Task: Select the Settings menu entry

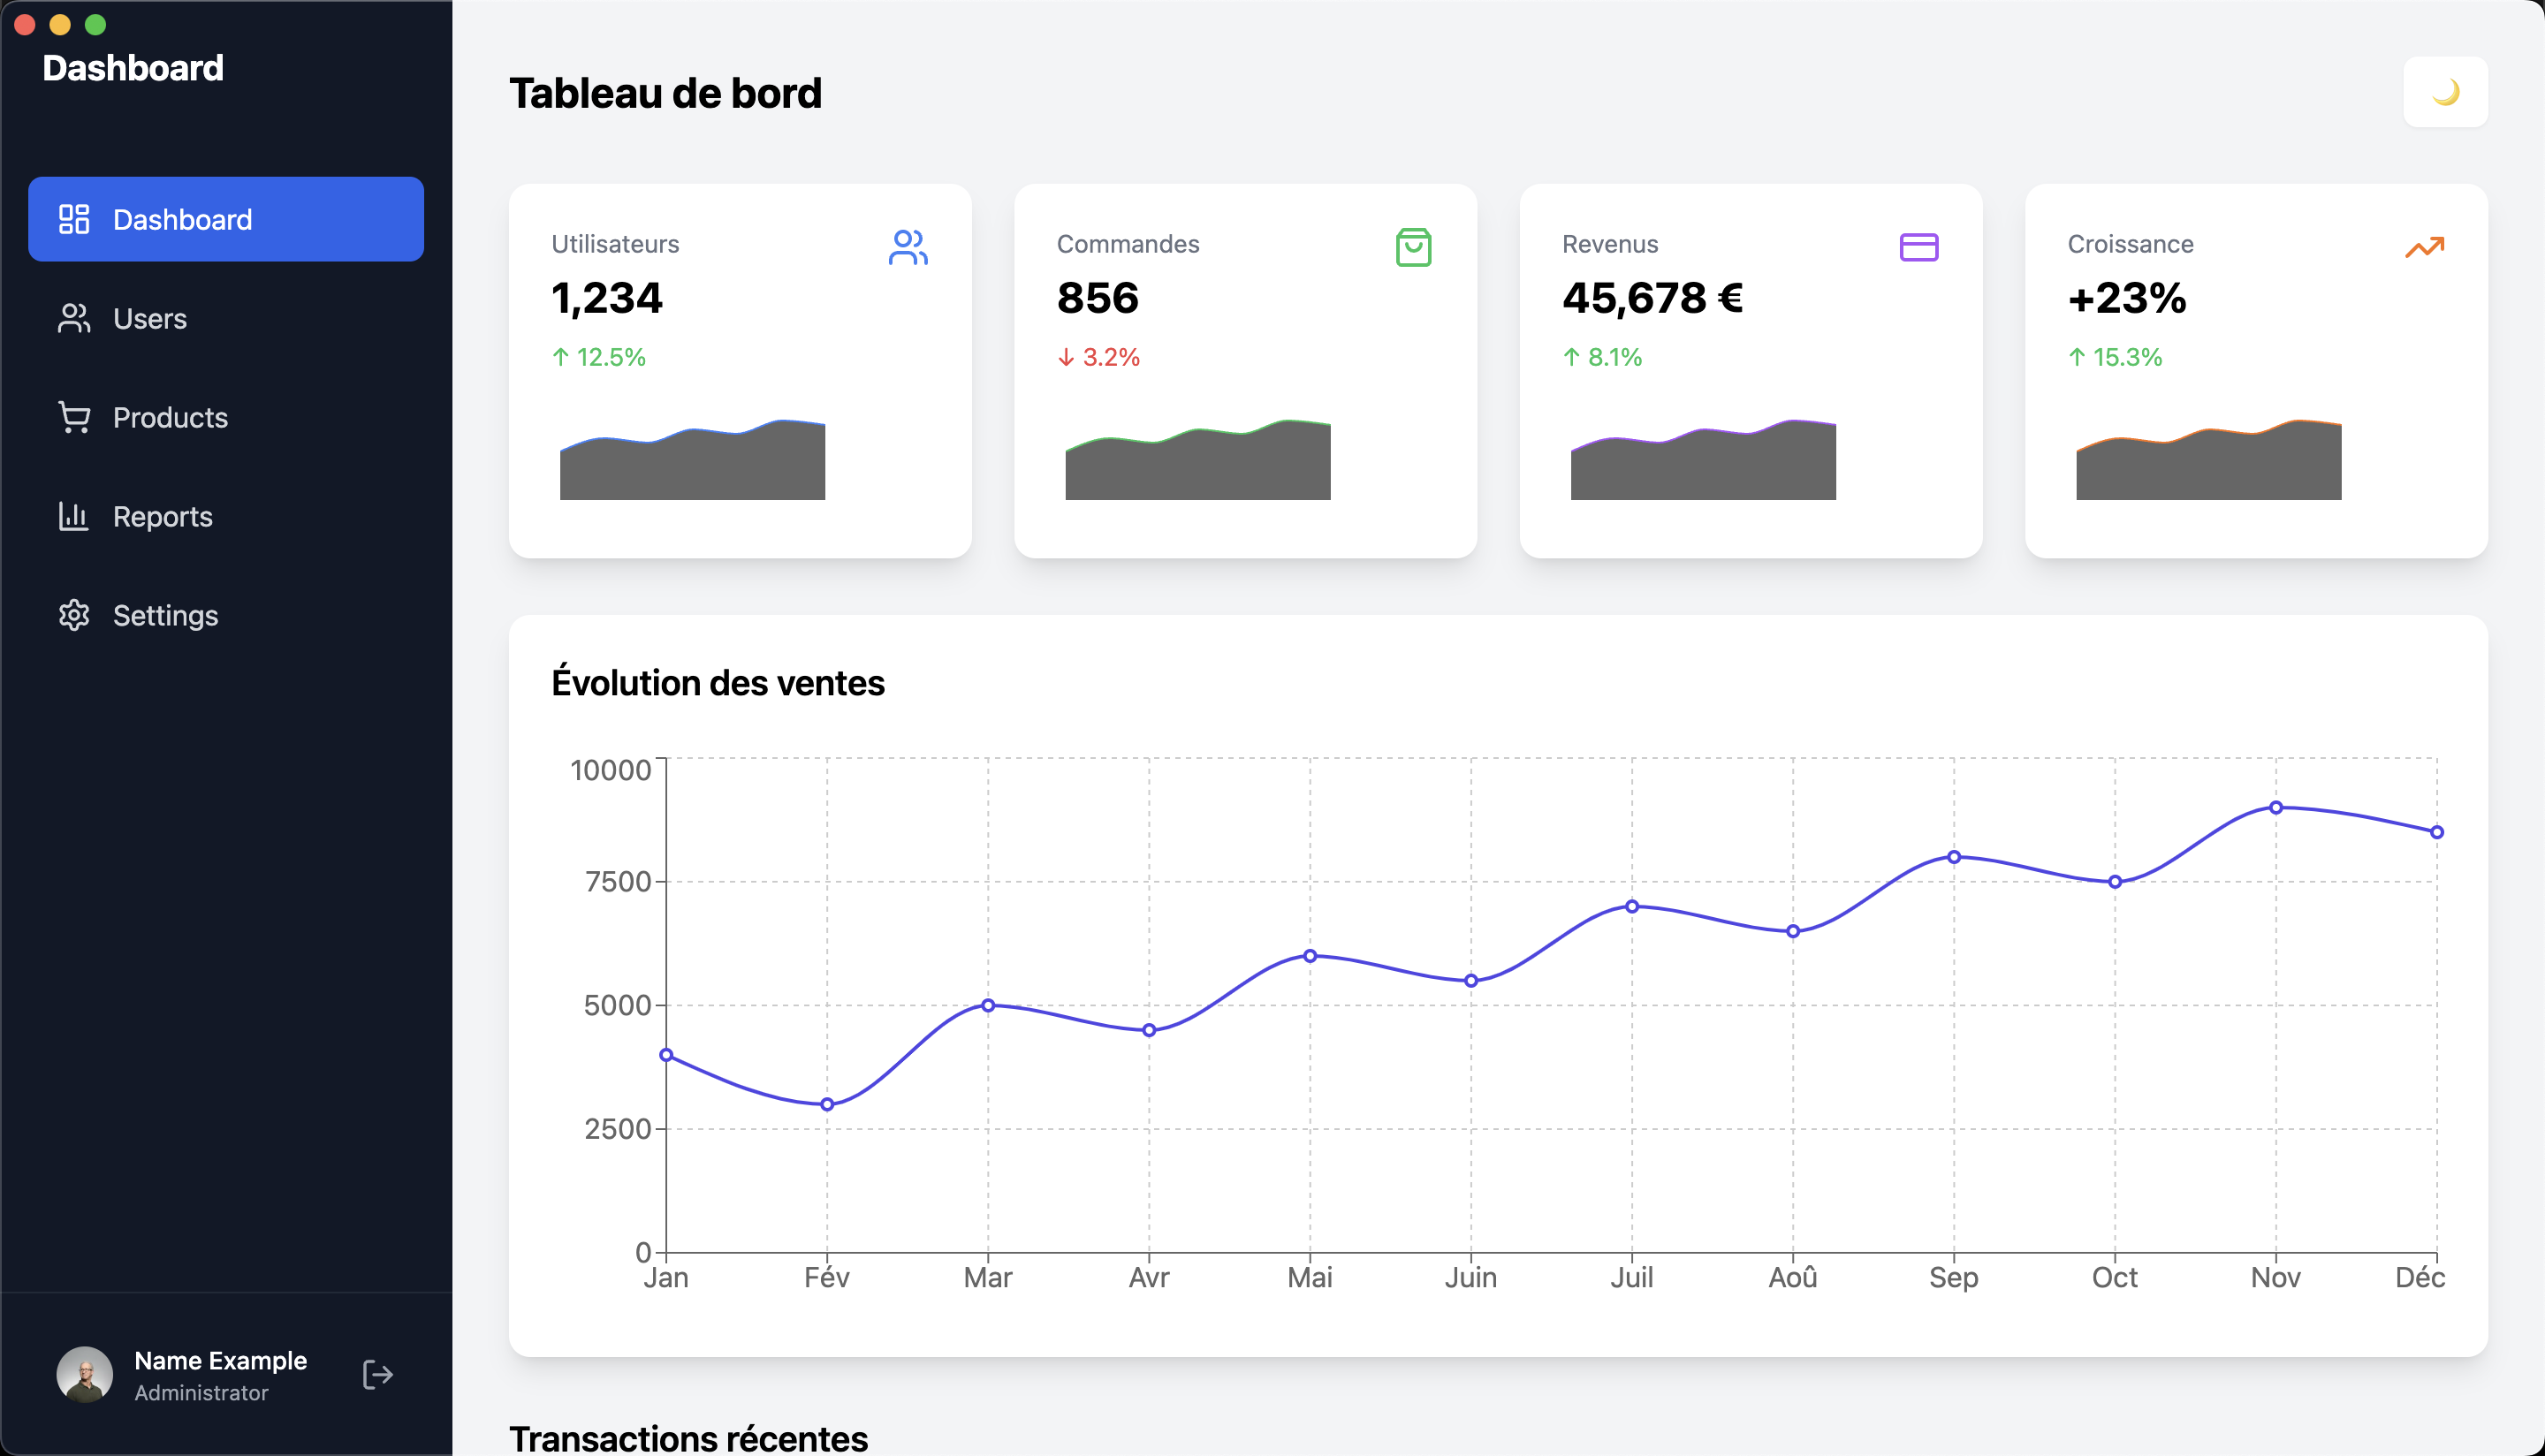Action: point(166,615)
